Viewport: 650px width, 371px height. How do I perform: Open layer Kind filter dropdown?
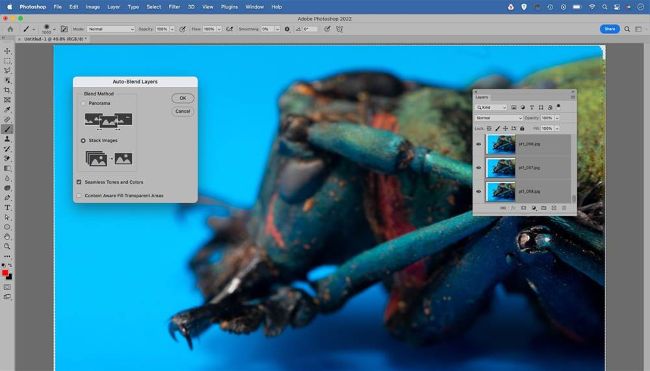pos(492,107)
